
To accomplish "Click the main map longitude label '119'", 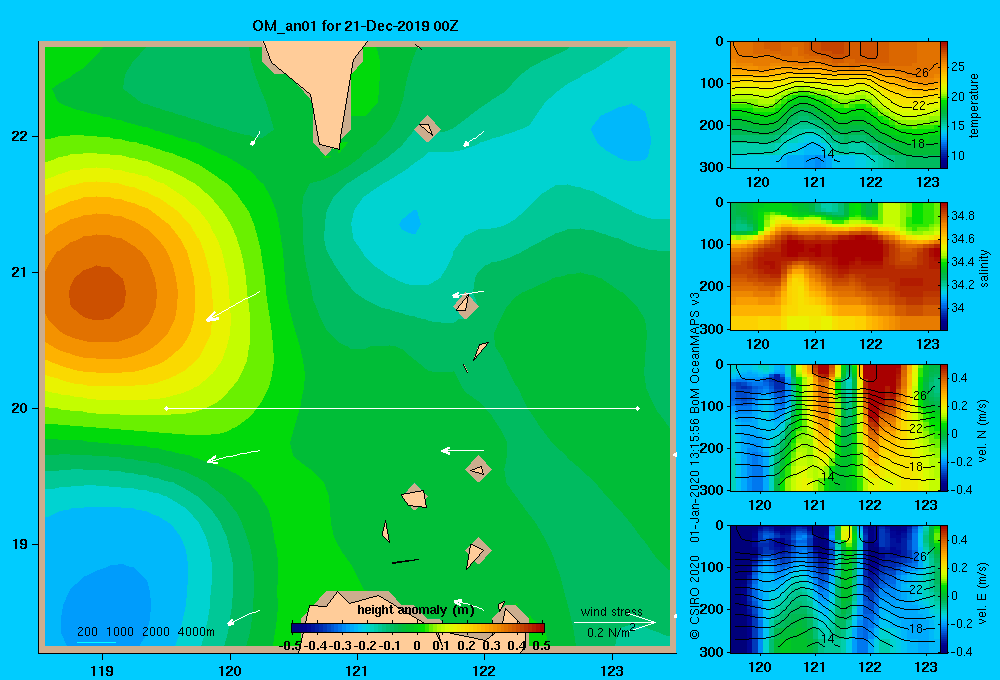I will [102, 670].
